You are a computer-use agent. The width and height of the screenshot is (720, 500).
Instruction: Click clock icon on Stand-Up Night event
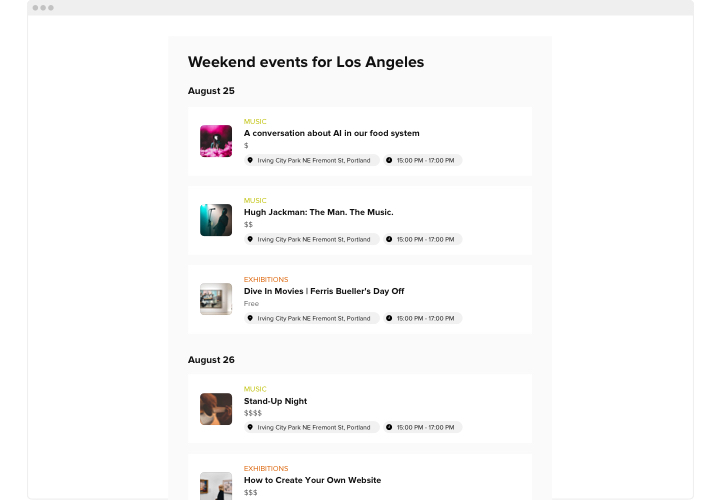[389, 427]
